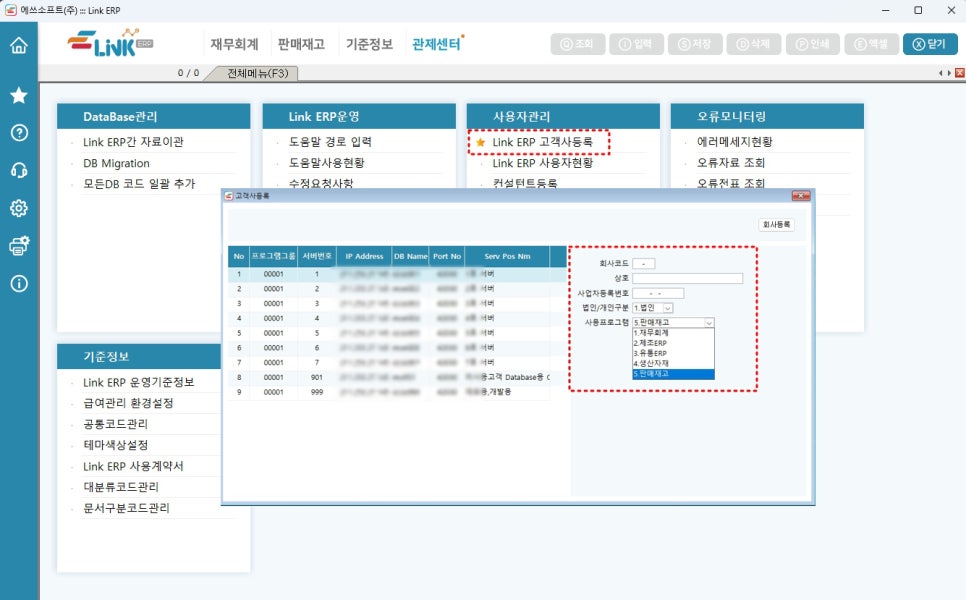Click the 삭제 toolbar button

(x=754, y=44)
